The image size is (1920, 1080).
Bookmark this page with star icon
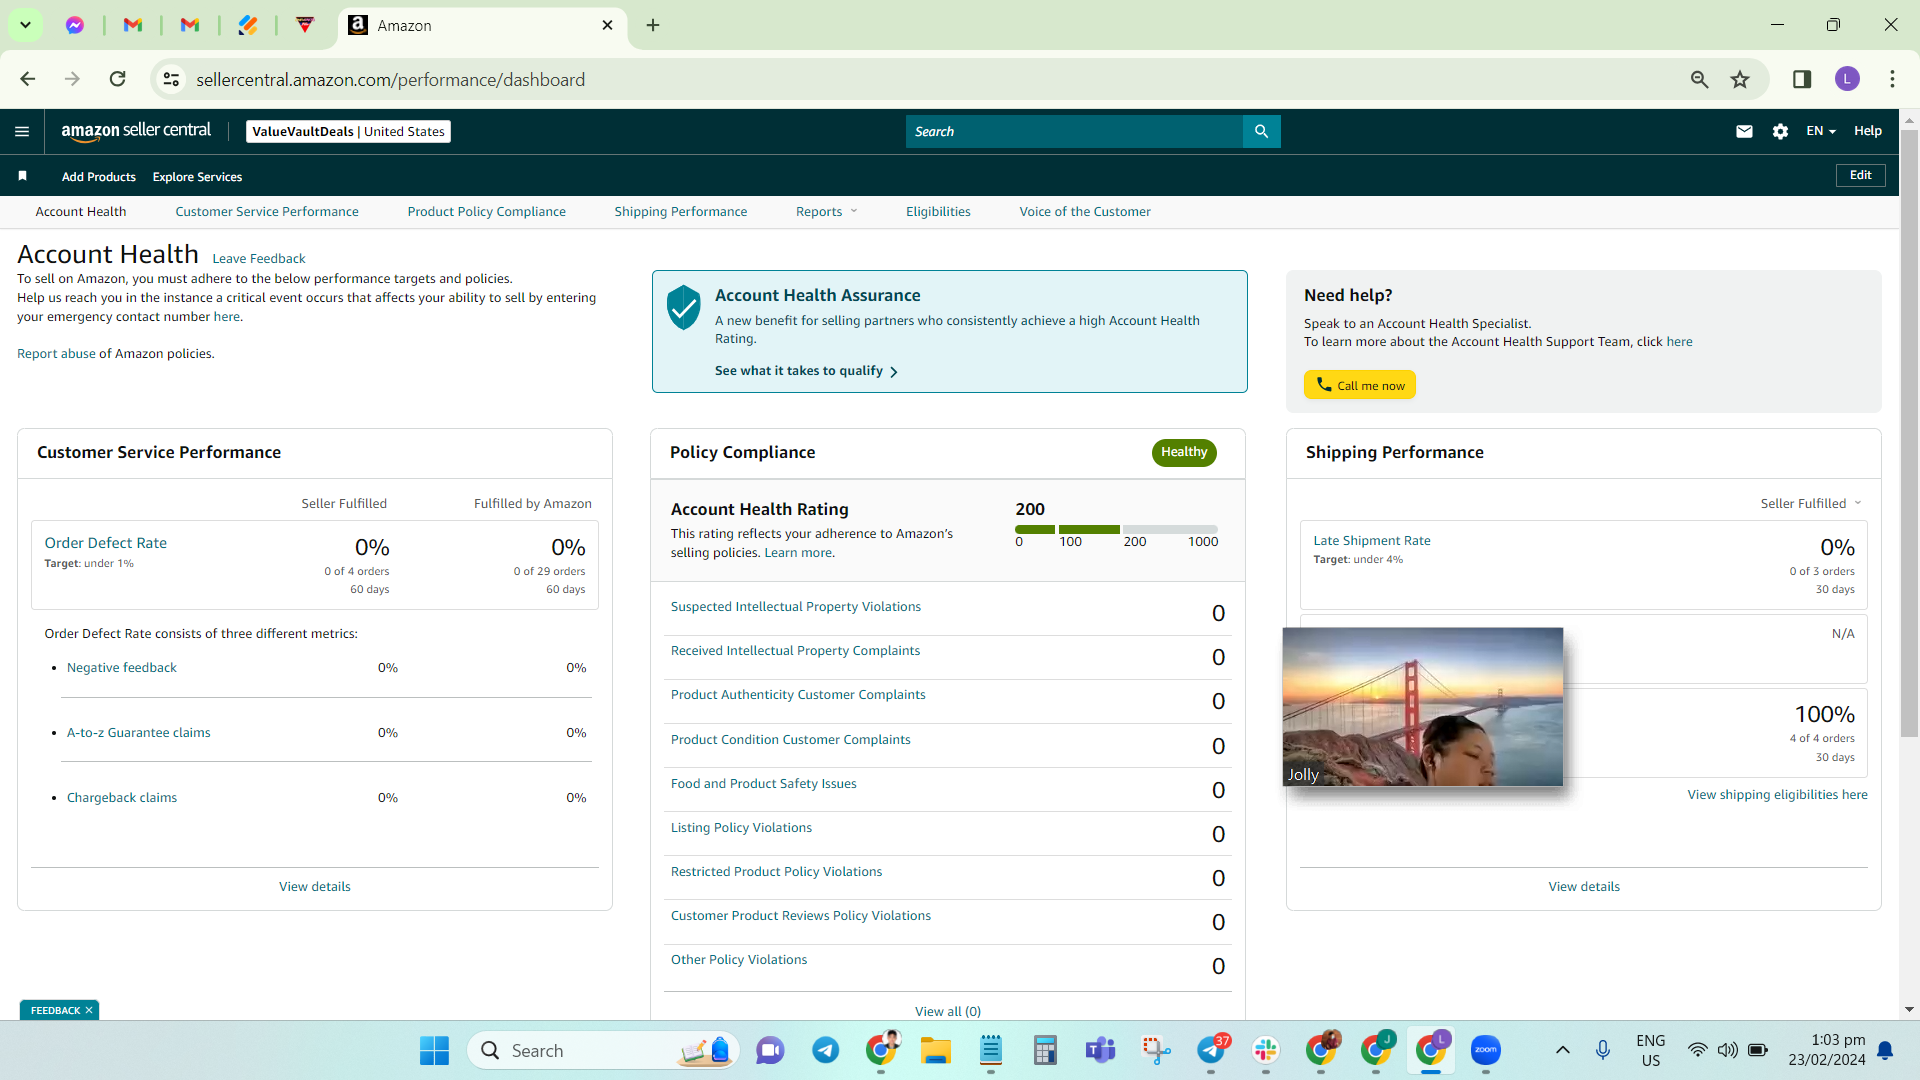tap(1740, 79)
